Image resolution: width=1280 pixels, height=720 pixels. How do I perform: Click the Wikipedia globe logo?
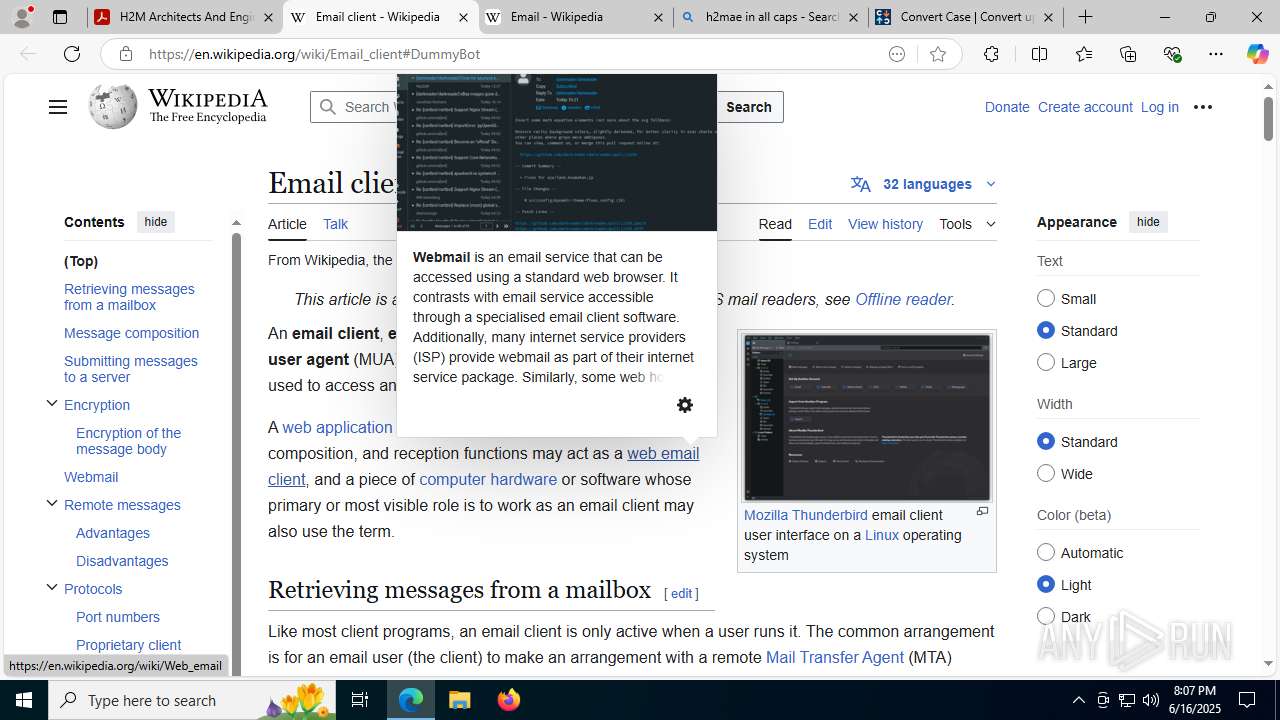point(112,106)
